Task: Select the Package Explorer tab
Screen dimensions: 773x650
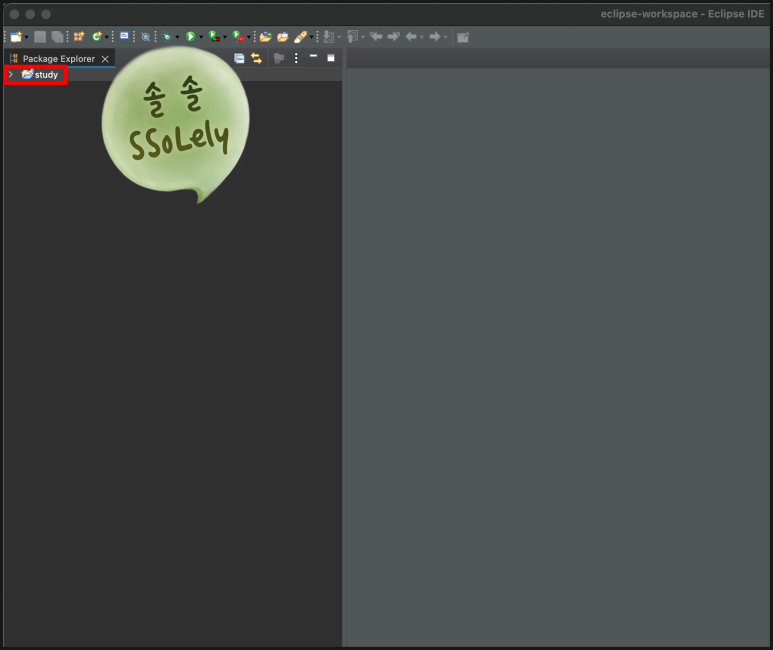Action: (59, 59)
